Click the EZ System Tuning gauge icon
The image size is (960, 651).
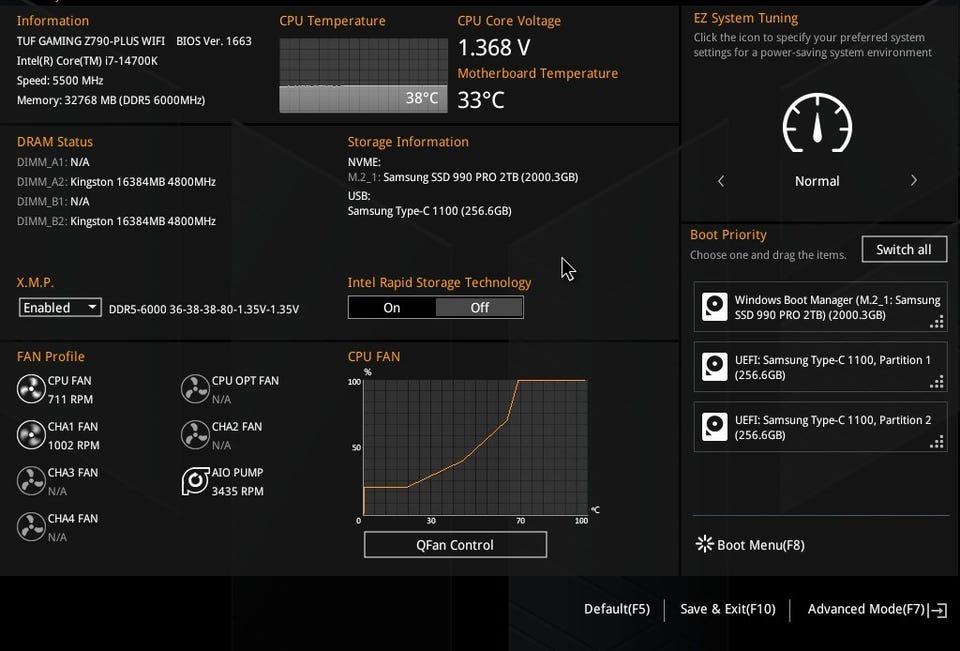[817, 122]
